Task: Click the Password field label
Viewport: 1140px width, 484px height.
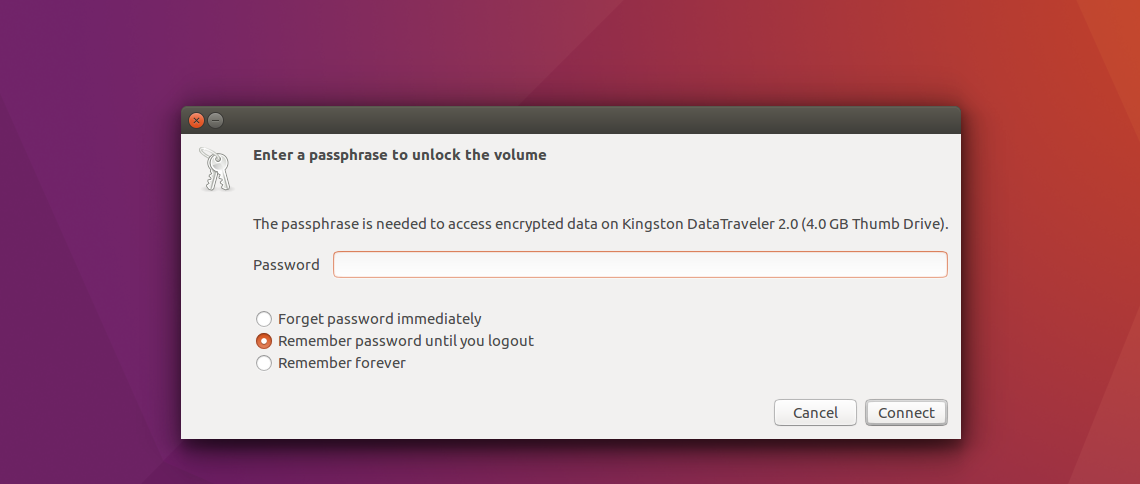Action: (286, 265)
